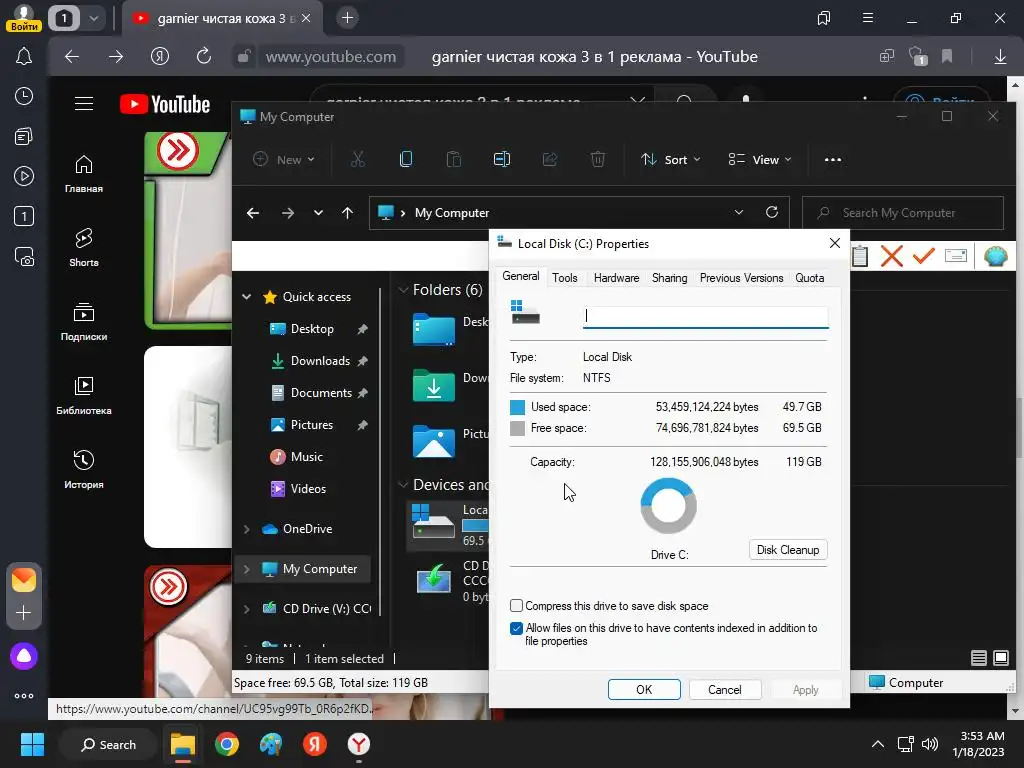Go back in the My Computer window
The height and width of the screenshot is (768, 1024).
tap(253, 213)
